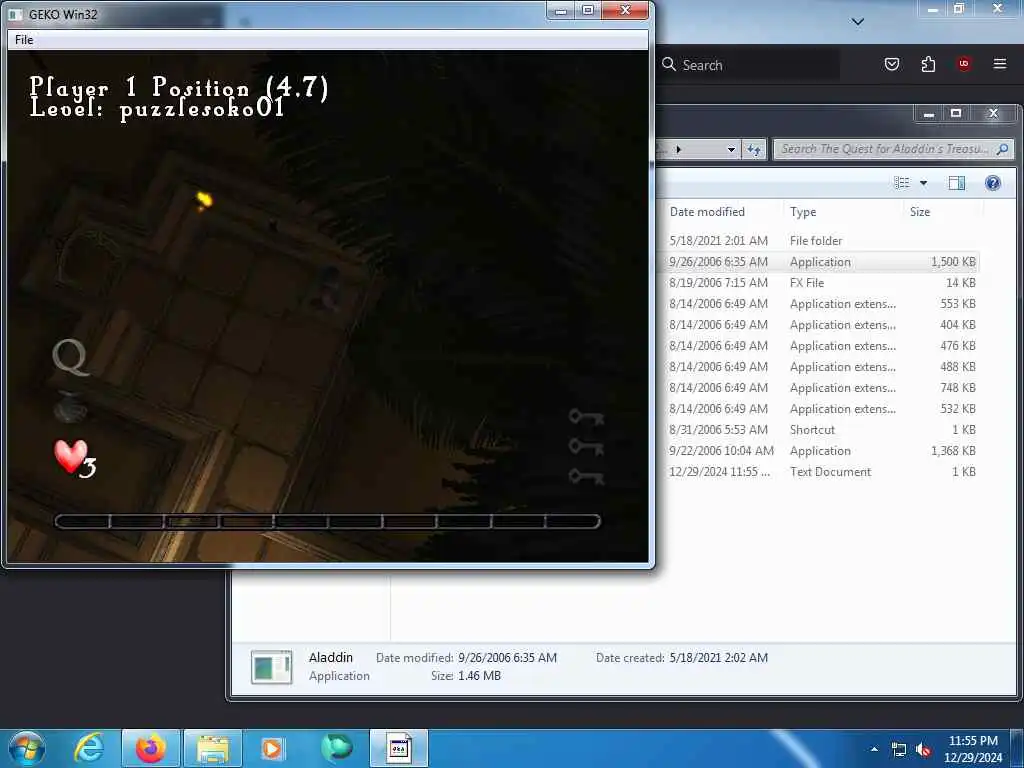Expand the Firefox tab list chevron
Screen dimensions: 1024x768
coord(858,22)
